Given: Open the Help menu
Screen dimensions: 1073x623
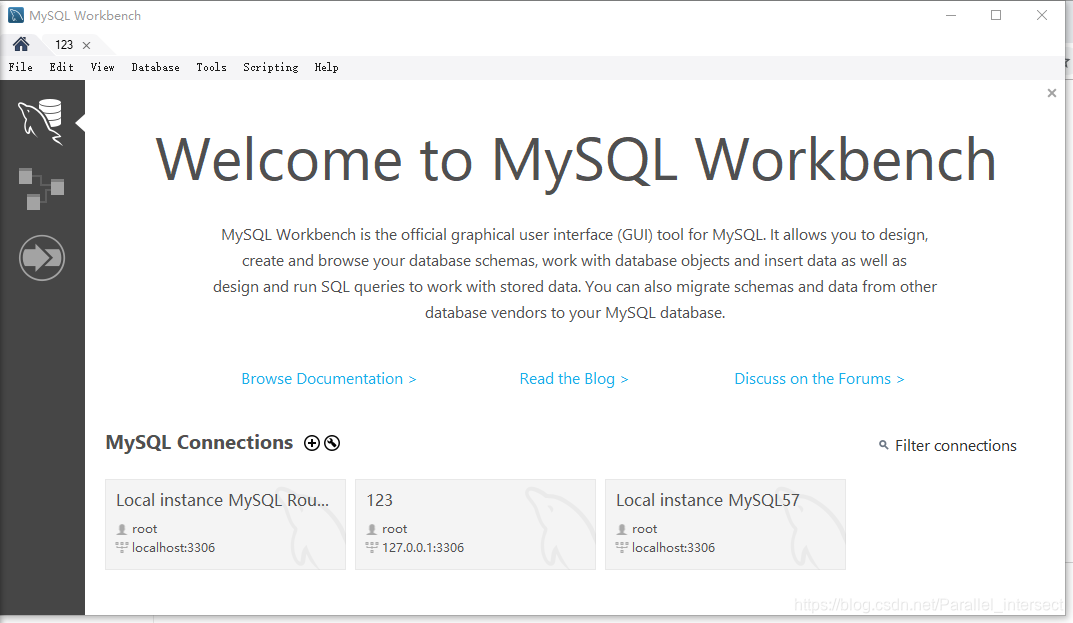Looking at the screenshot, I should tap(326, 67).
